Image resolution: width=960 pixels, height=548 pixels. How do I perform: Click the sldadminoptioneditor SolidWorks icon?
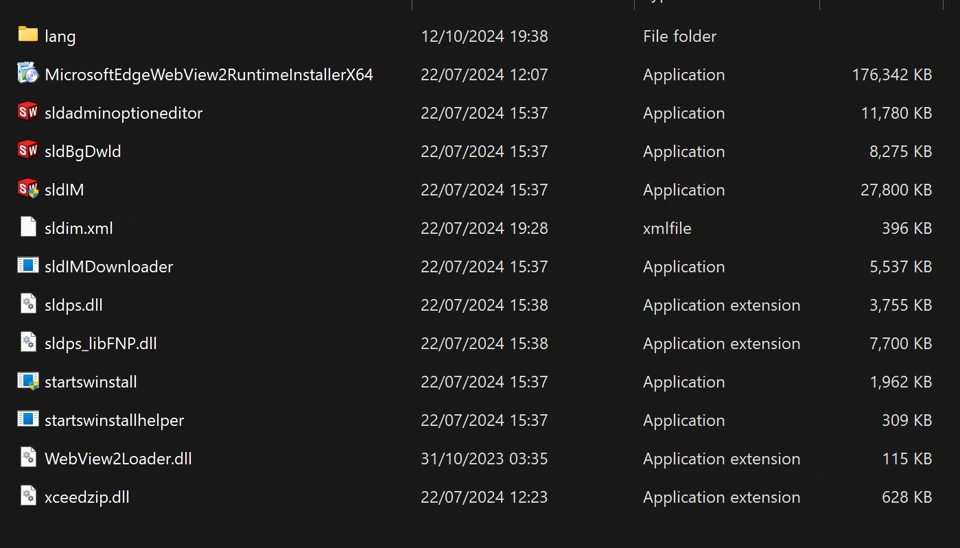28,112
